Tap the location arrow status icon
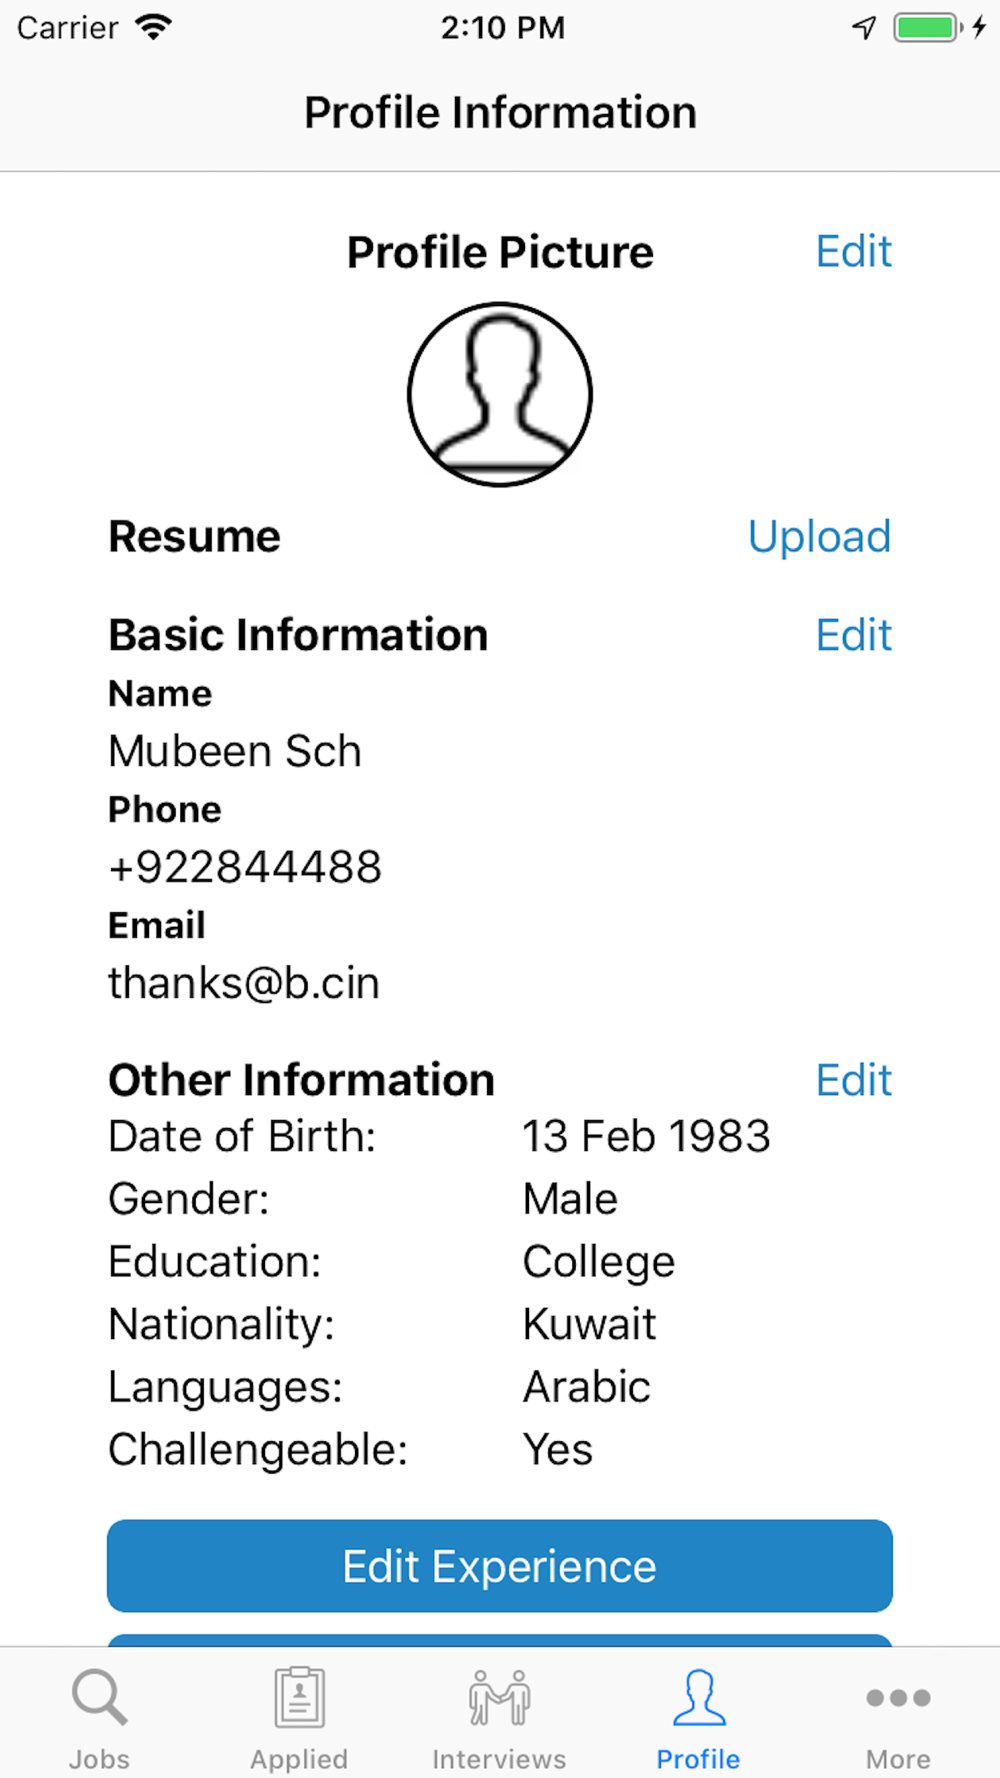 864,27
